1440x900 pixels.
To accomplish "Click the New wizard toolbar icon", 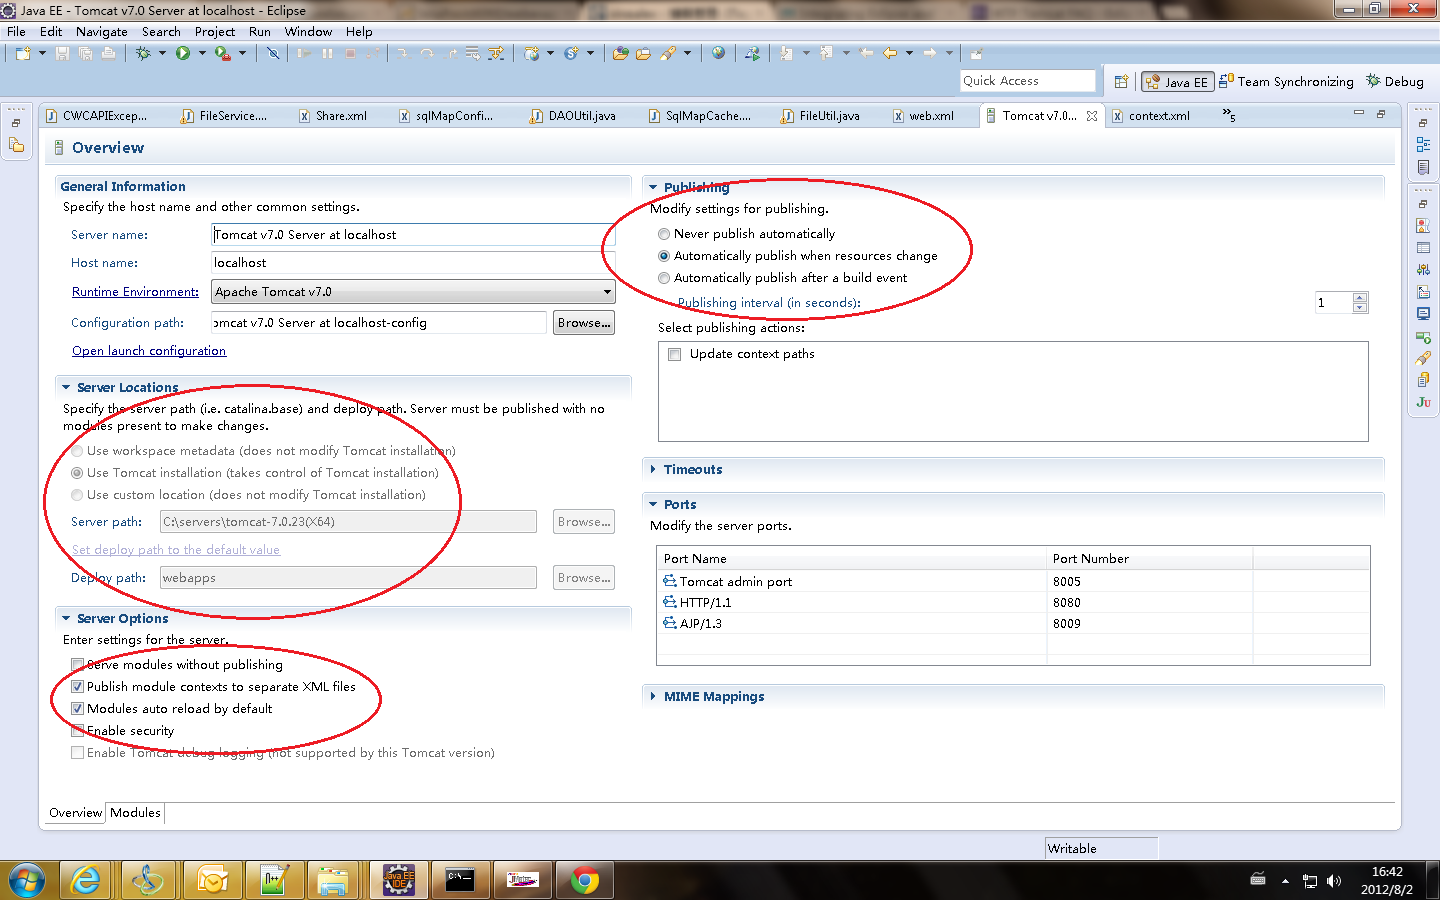I will coord(22,53).
